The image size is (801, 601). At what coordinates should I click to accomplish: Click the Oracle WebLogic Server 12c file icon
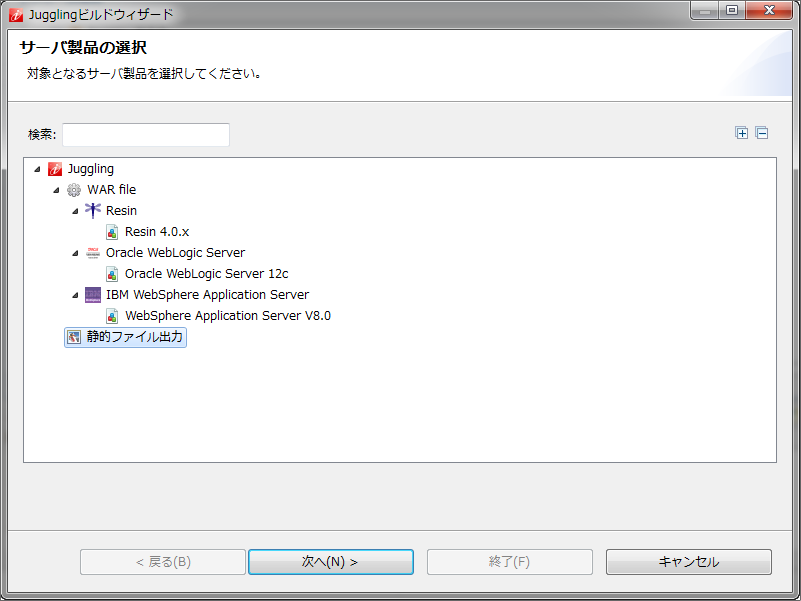[x=112, y=274]
